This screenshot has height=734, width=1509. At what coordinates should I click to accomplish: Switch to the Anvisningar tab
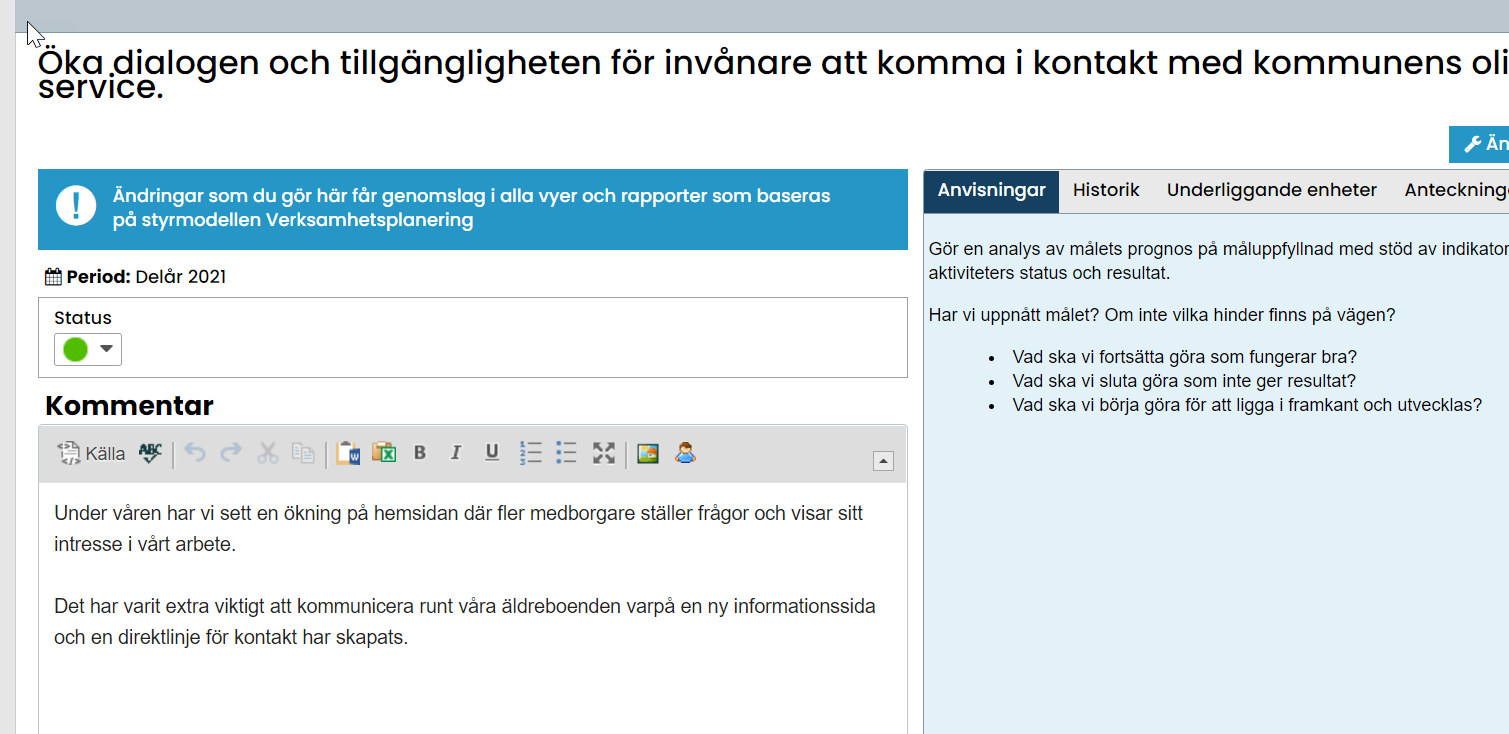click(x=991, y=191)
